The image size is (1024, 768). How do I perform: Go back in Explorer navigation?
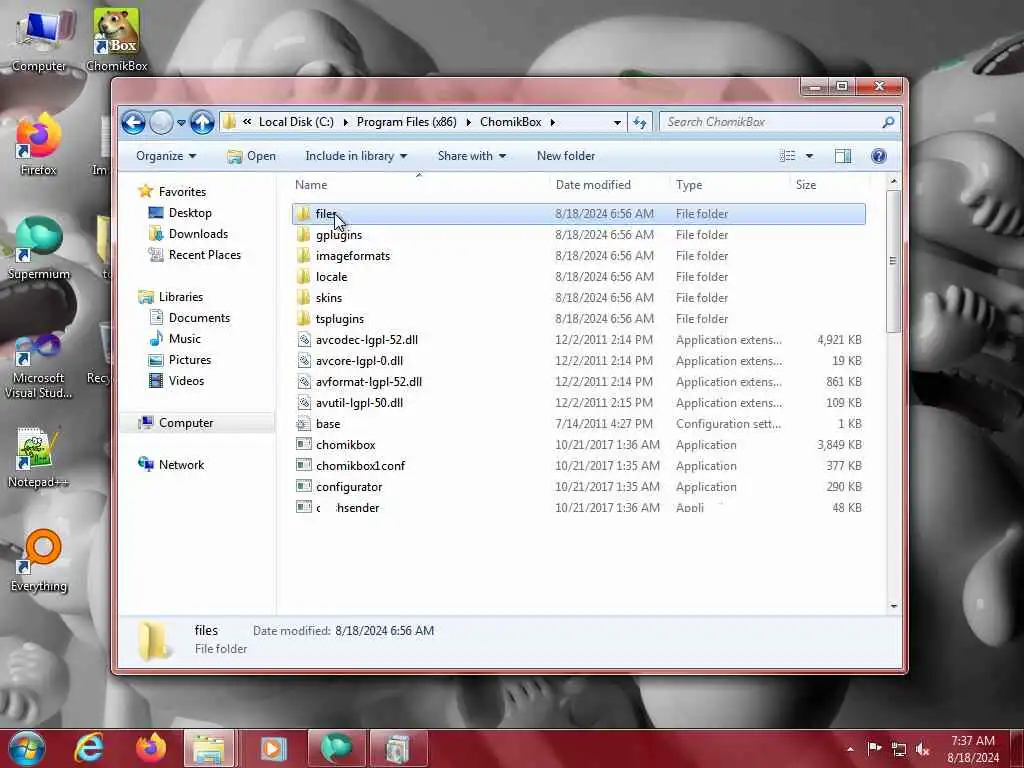(x=133, y=122)
